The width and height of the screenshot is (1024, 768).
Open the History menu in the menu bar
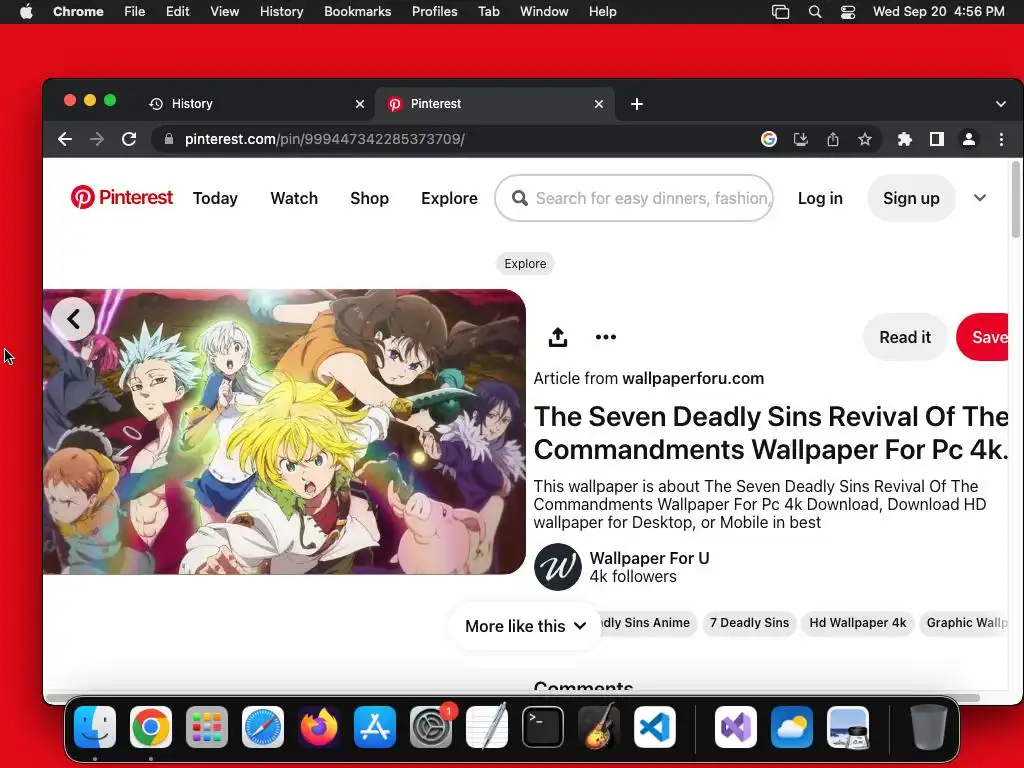[281, 12]
